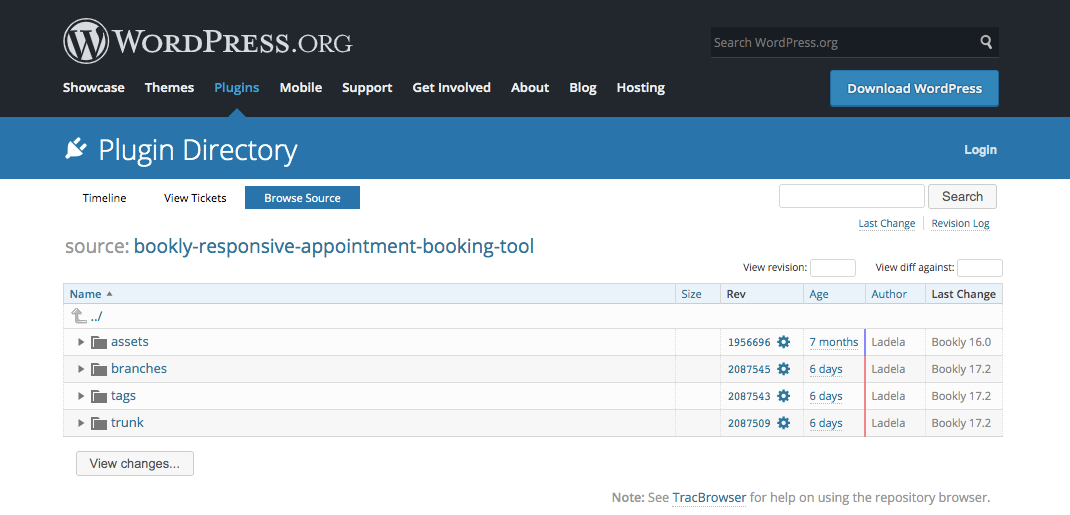Image resolution: width=1070 pixels, height=515 pixels.
Task: Open the About menu item
Action: [x=530, y=87]
